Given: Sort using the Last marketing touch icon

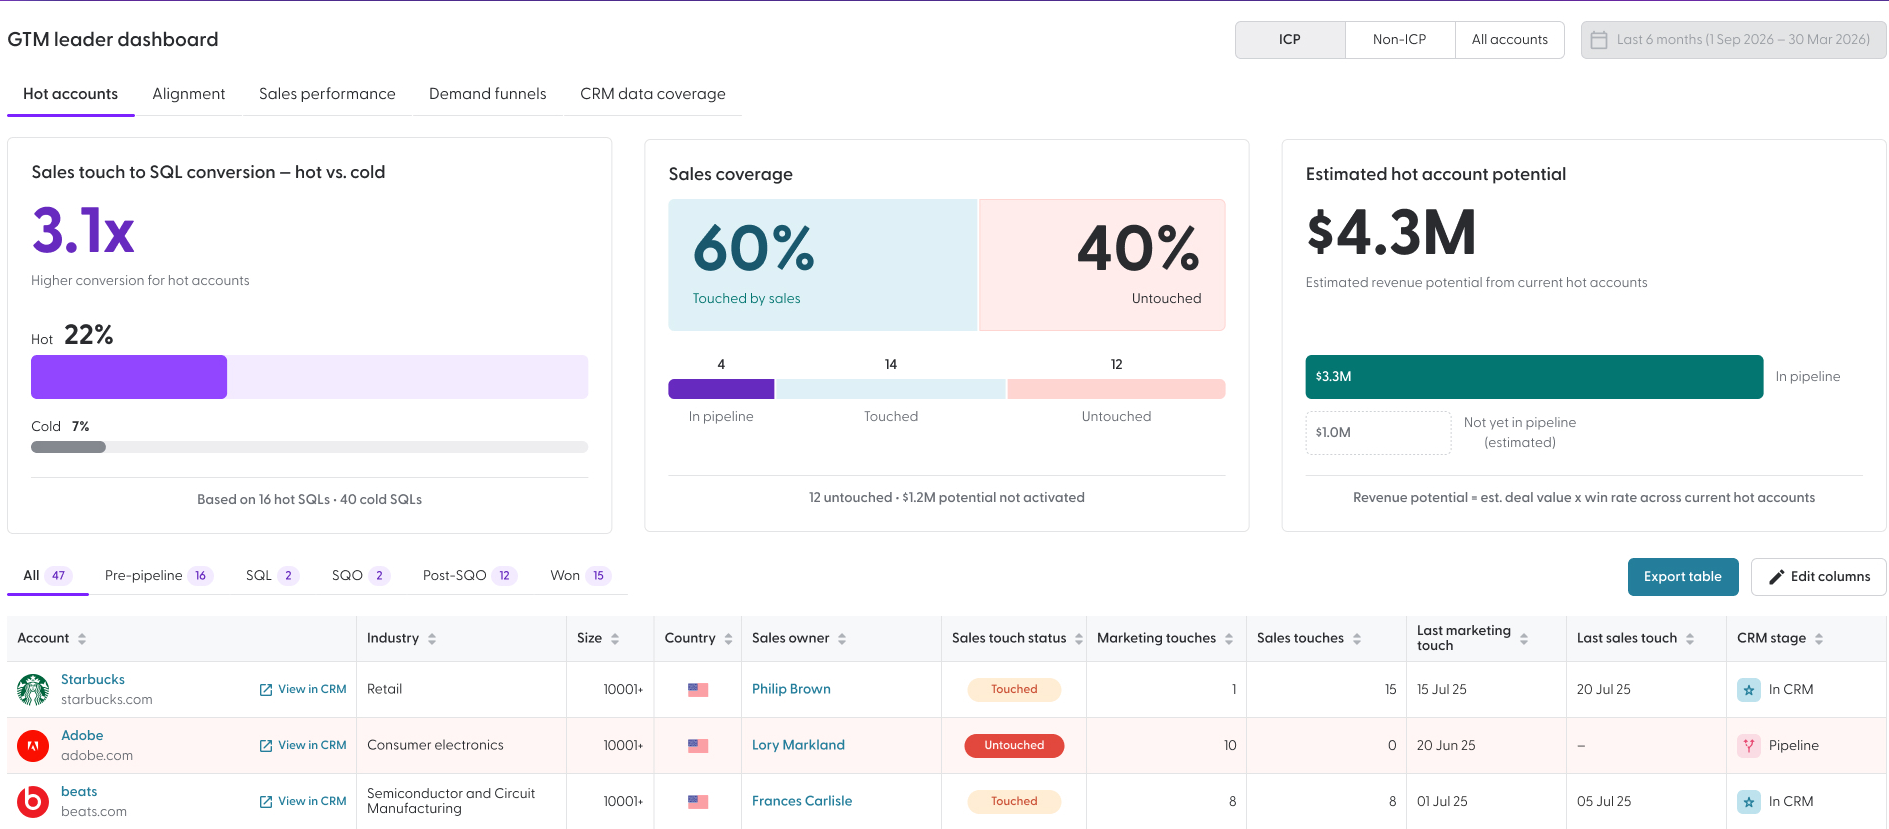Looking at the screenshot, I should click(1524, 639).
